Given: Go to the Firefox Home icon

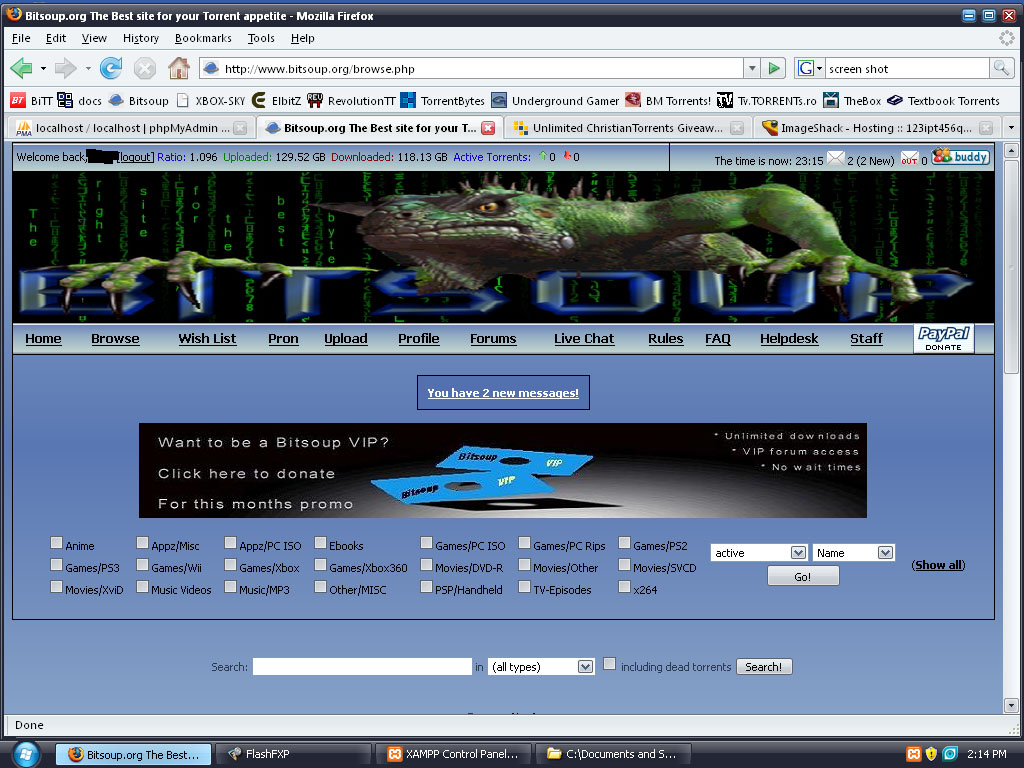Looking at the screenshot, I should pos(178,68).
